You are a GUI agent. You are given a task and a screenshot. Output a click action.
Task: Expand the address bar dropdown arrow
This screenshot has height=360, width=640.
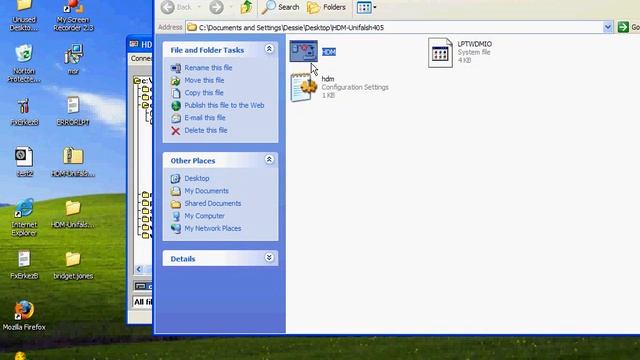607,27
